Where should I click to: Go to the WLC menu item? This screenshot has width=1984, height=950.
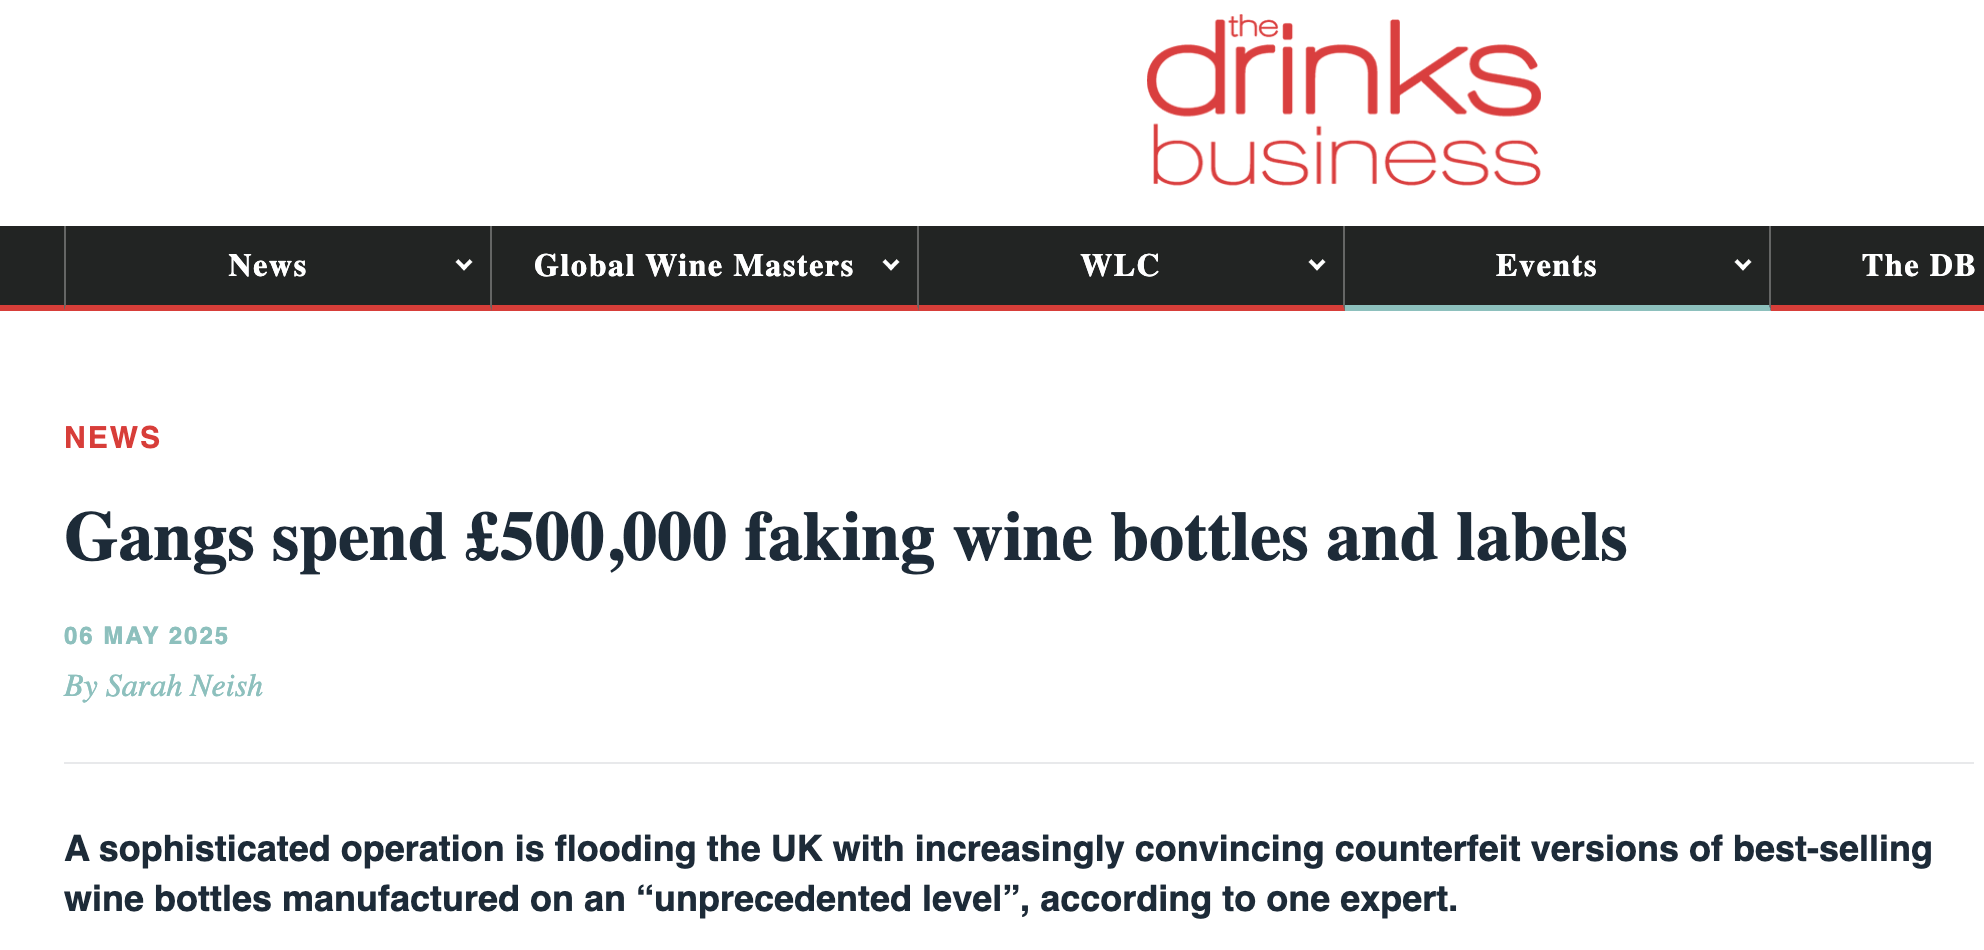[x=1120, y=265]
